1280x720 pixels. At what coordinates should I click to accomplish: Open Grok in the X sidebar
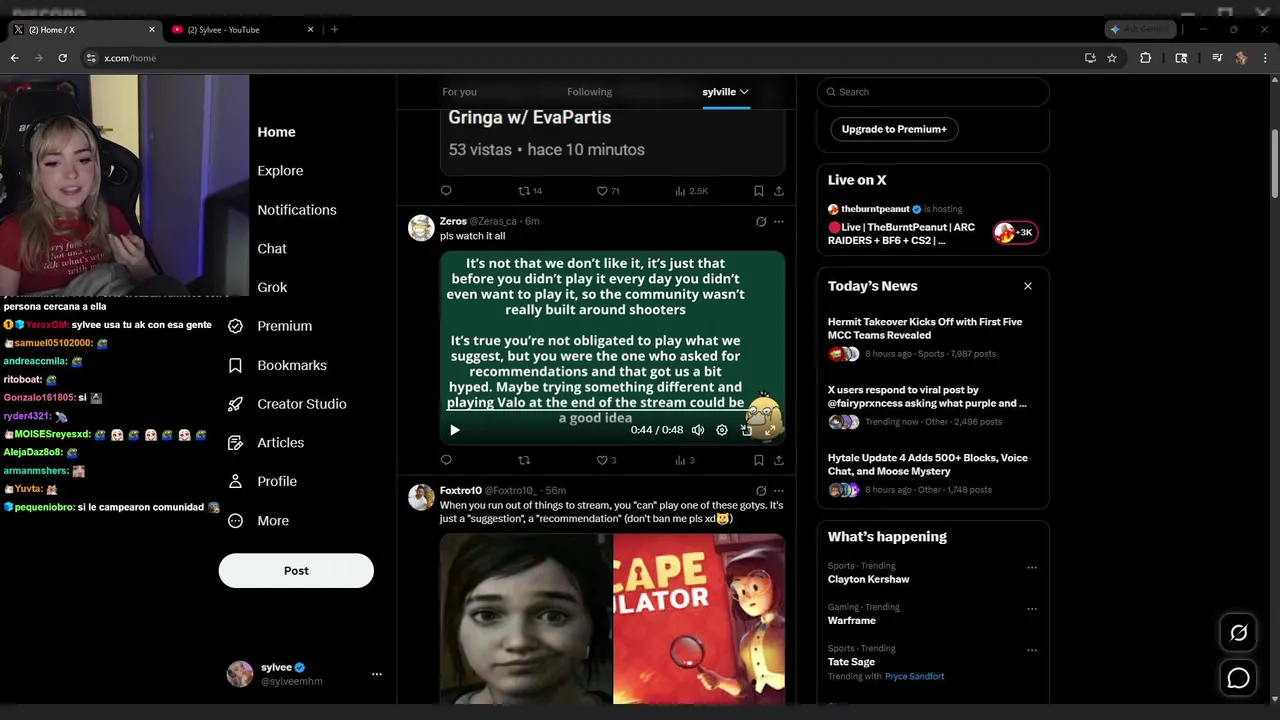pos(272,287)
